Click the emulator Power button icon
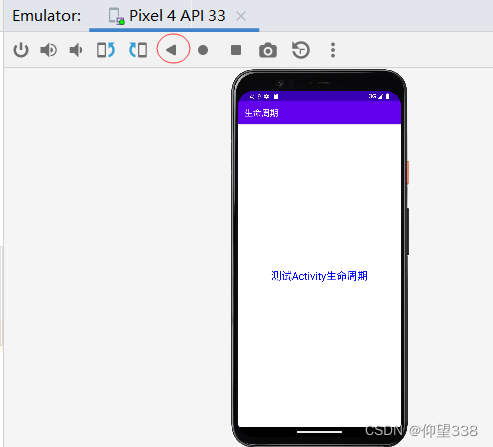The image size is (493, 447). [21, 50]
